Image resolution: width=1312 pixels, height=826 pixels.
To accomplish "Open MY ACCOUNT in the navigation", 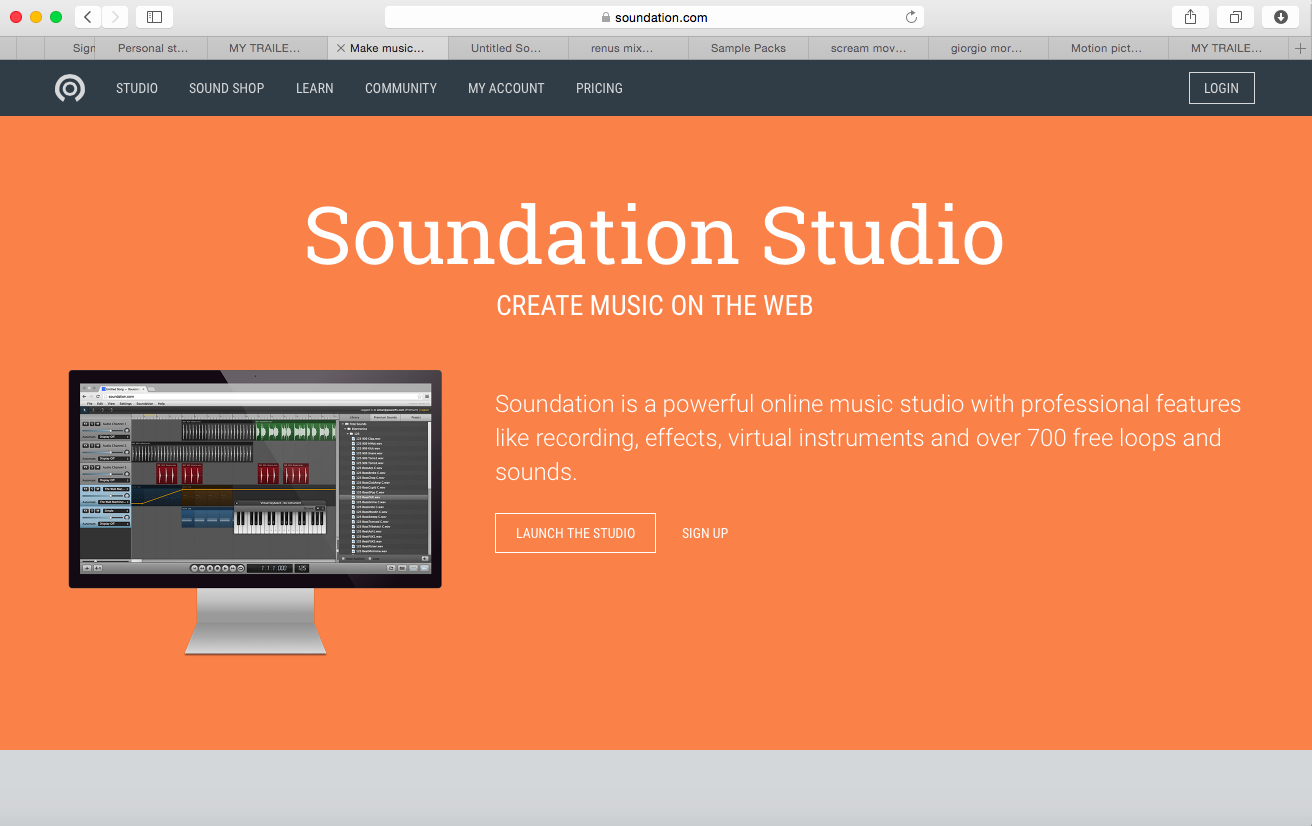I will 506,88.
